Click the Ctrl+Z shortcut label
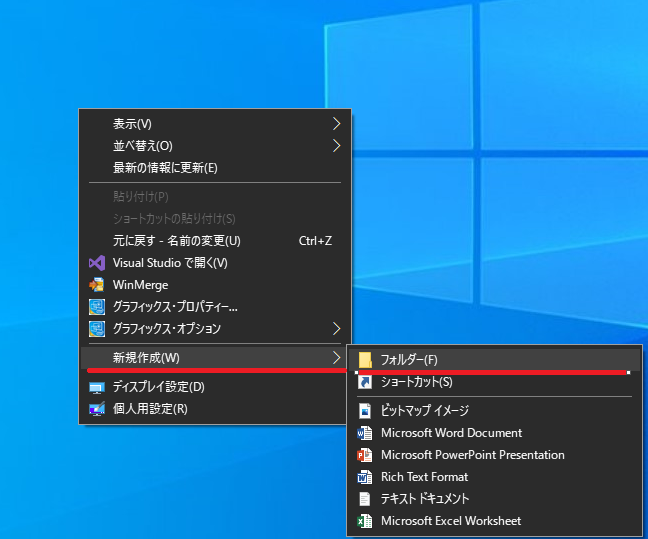 pos(315,241)
